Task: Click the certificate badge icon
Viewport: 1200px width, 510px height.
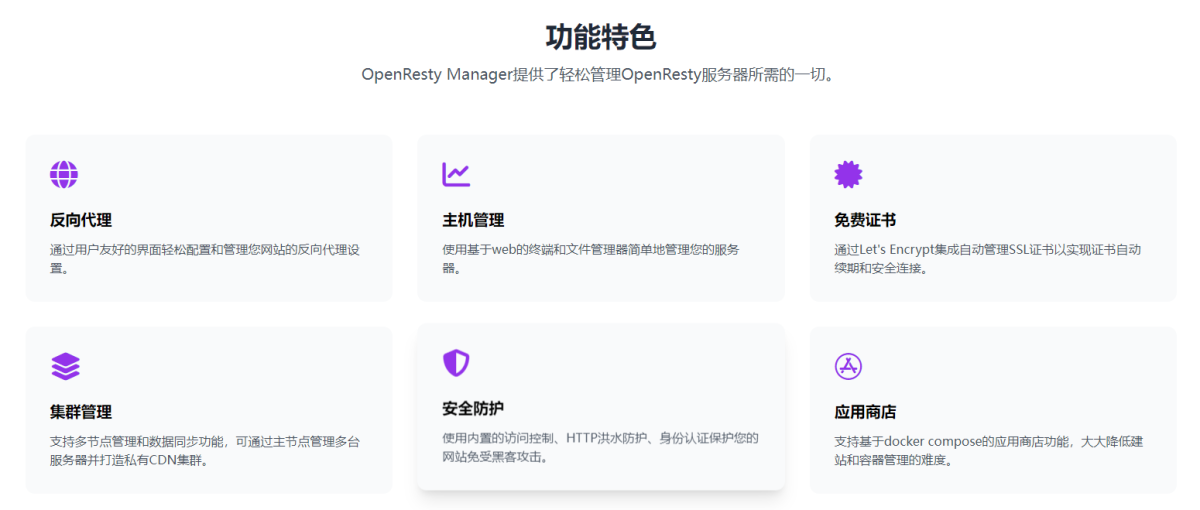Action: [x=848, y=175]
